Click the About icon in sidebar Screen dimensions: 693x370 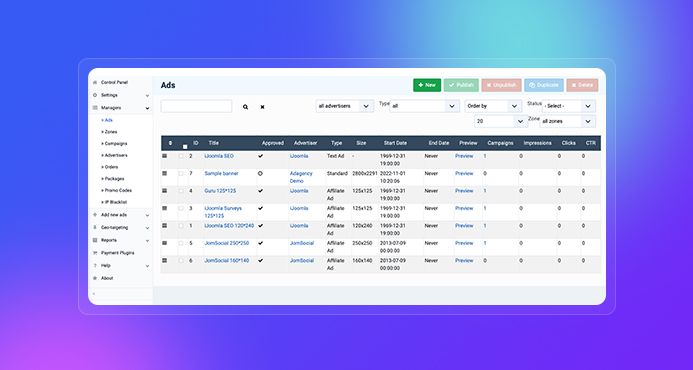[95, 278]
